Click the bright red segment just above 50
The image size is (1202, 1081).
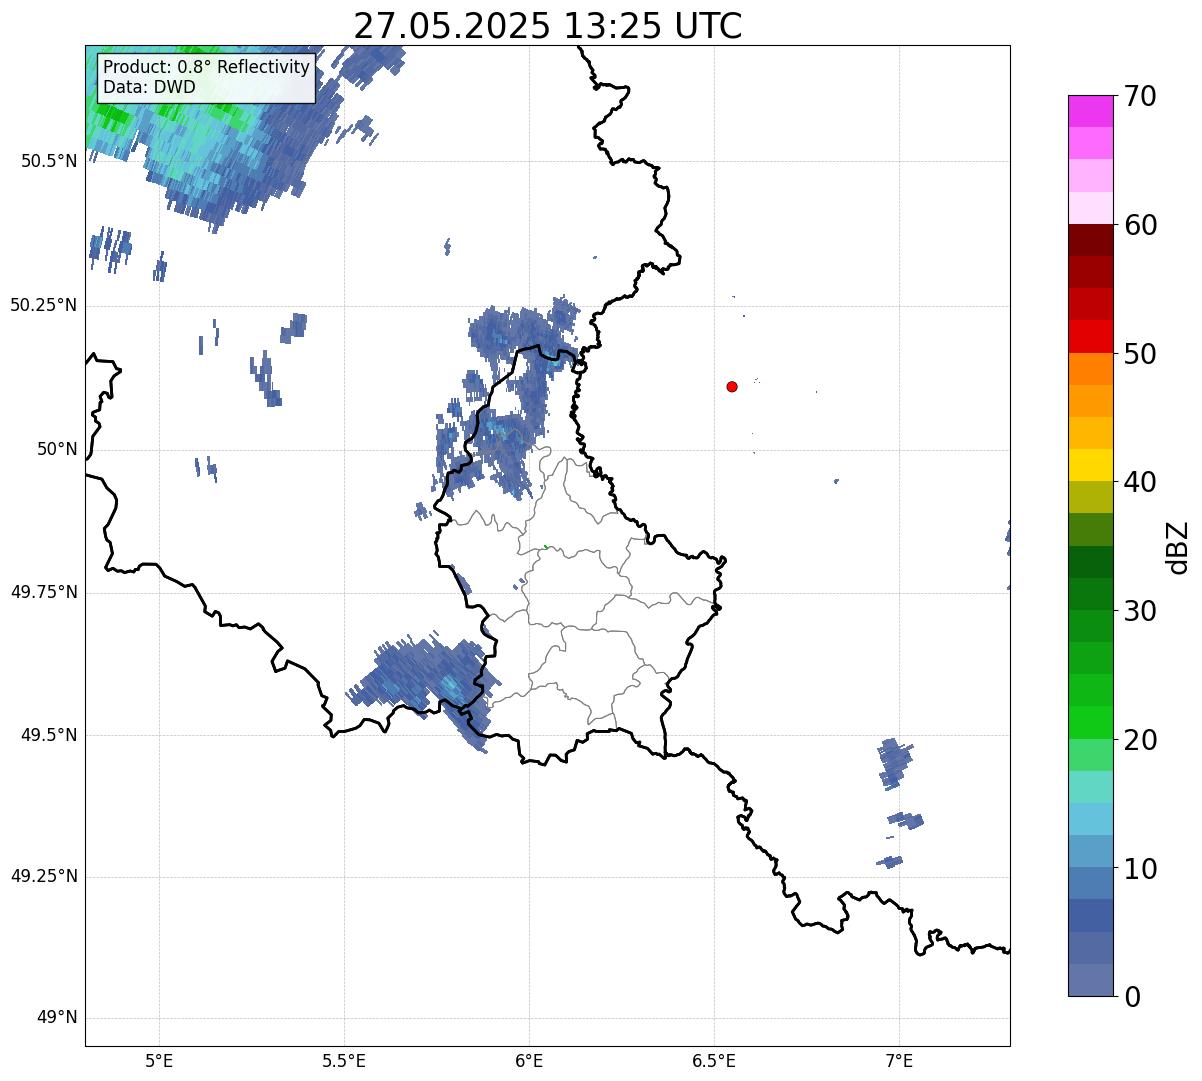click(1090, 336)
